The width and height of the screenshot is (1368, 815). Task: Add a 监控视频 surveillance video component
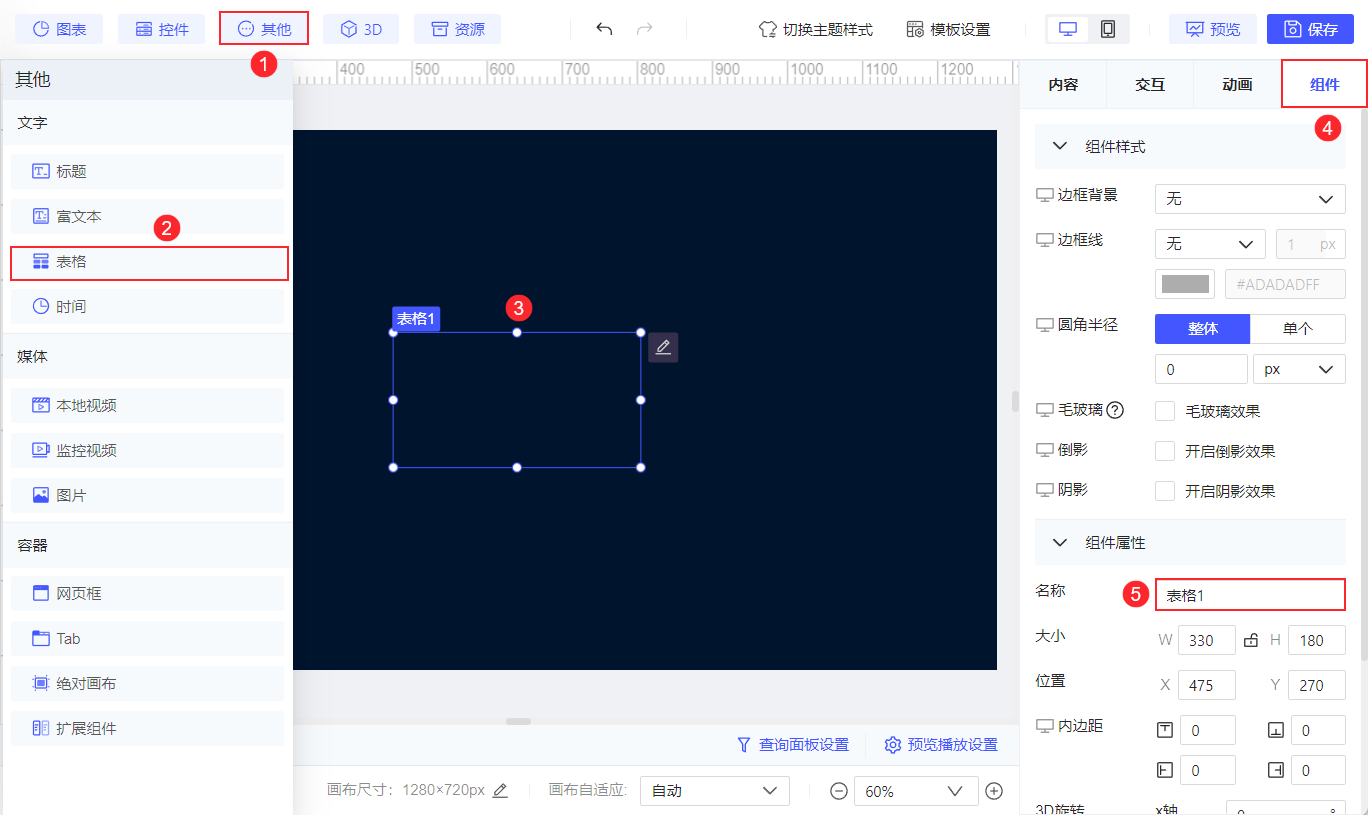[x=147, y=450]
